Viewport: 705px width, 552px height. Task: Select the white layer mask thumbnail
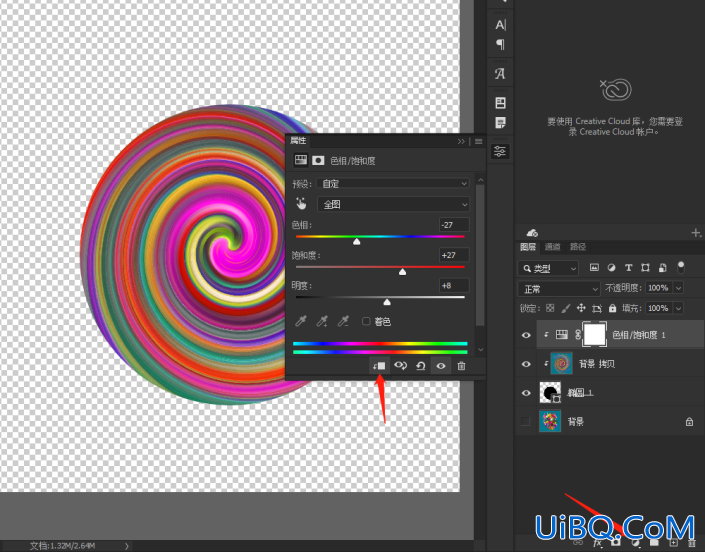coord(594,334)
